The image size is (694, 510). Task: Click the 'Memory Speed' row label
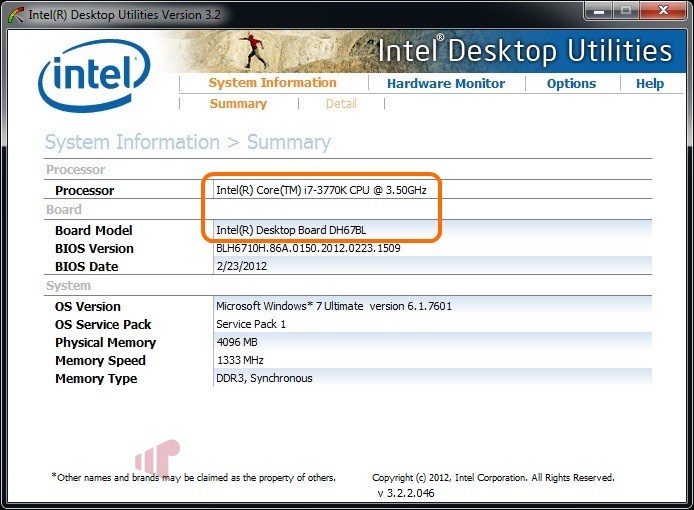click(x=100, y=361)
